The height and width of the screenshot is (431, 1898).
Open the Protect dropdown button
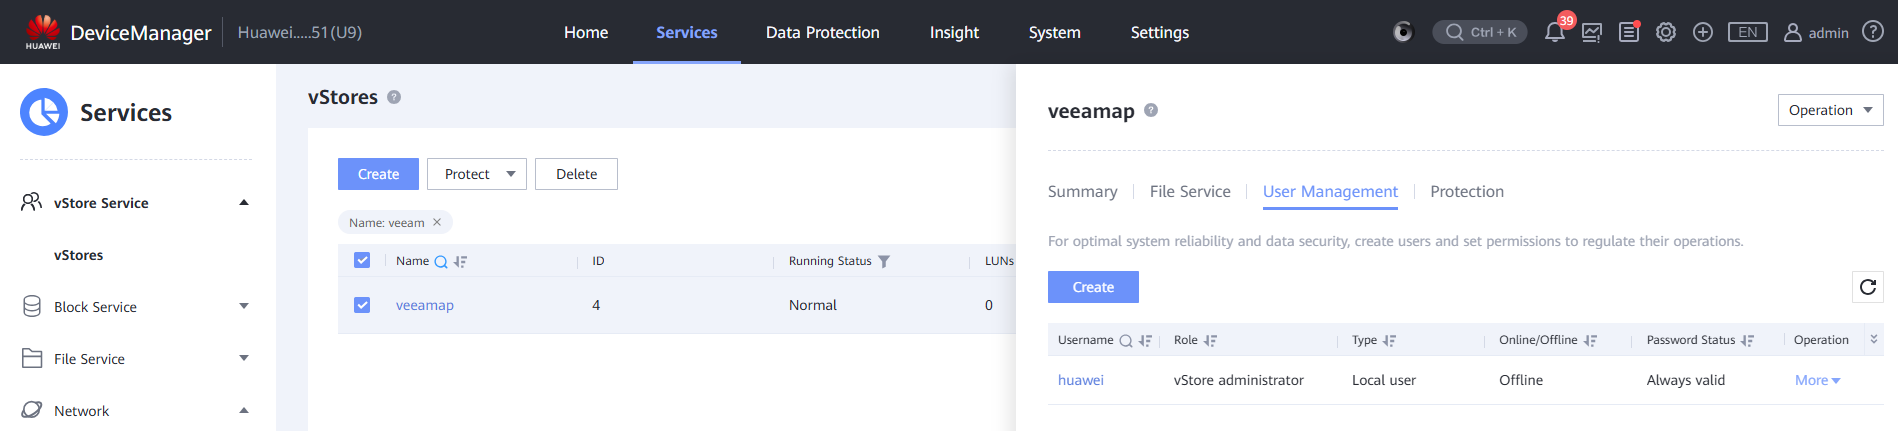477,174
